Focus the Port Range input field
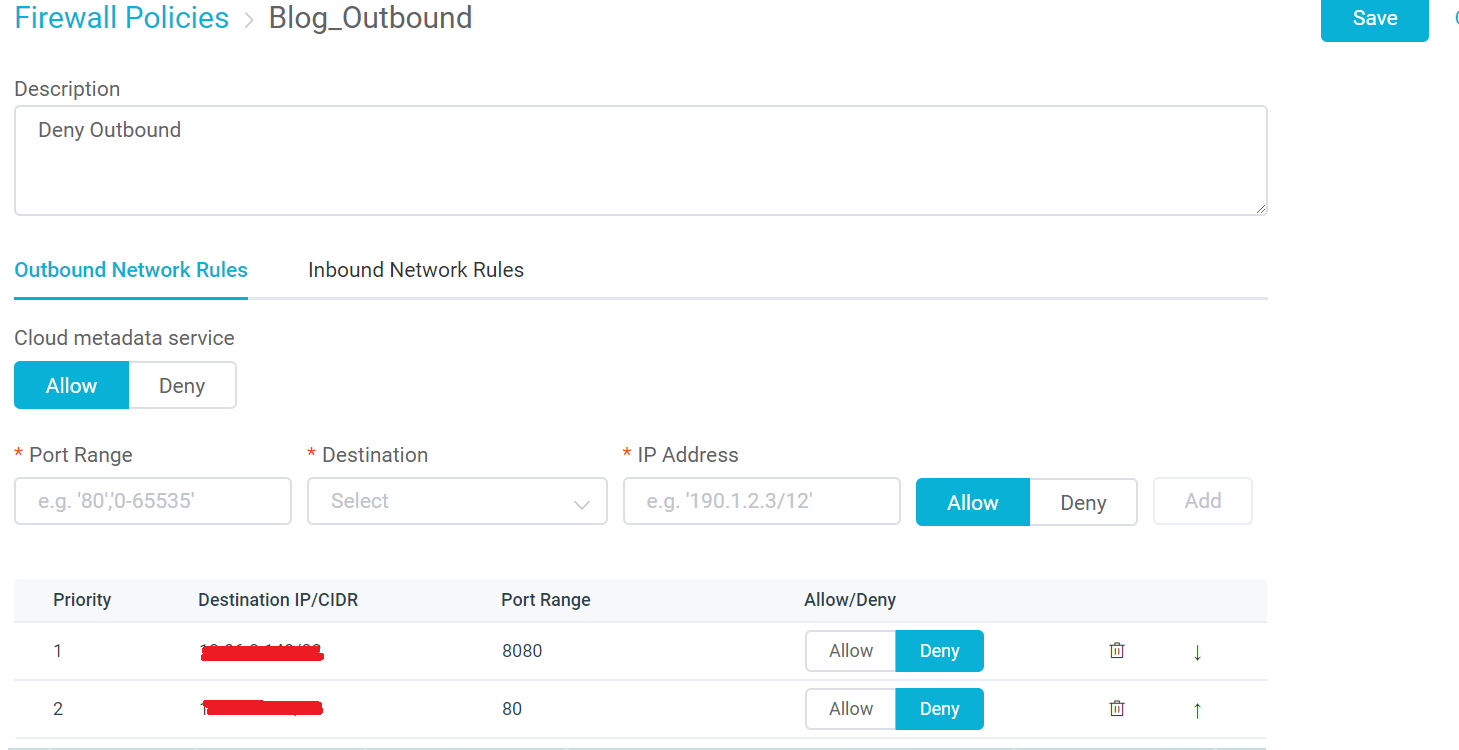The width and height of the screenshot is (1459, 750). point(153,501)
